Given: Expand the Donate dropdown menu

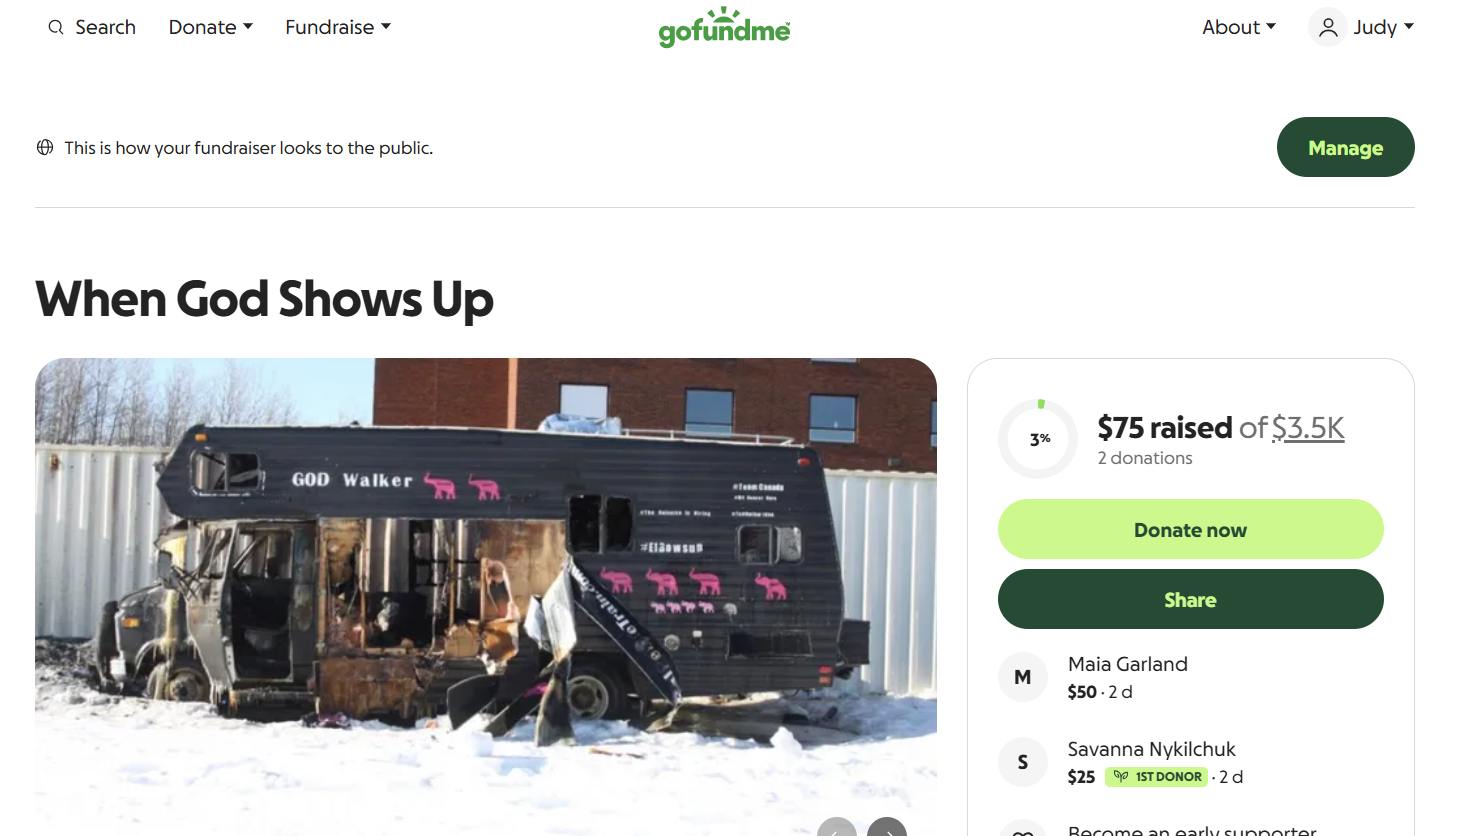Looking at the screenshot, I should click(x=210, y=27).
